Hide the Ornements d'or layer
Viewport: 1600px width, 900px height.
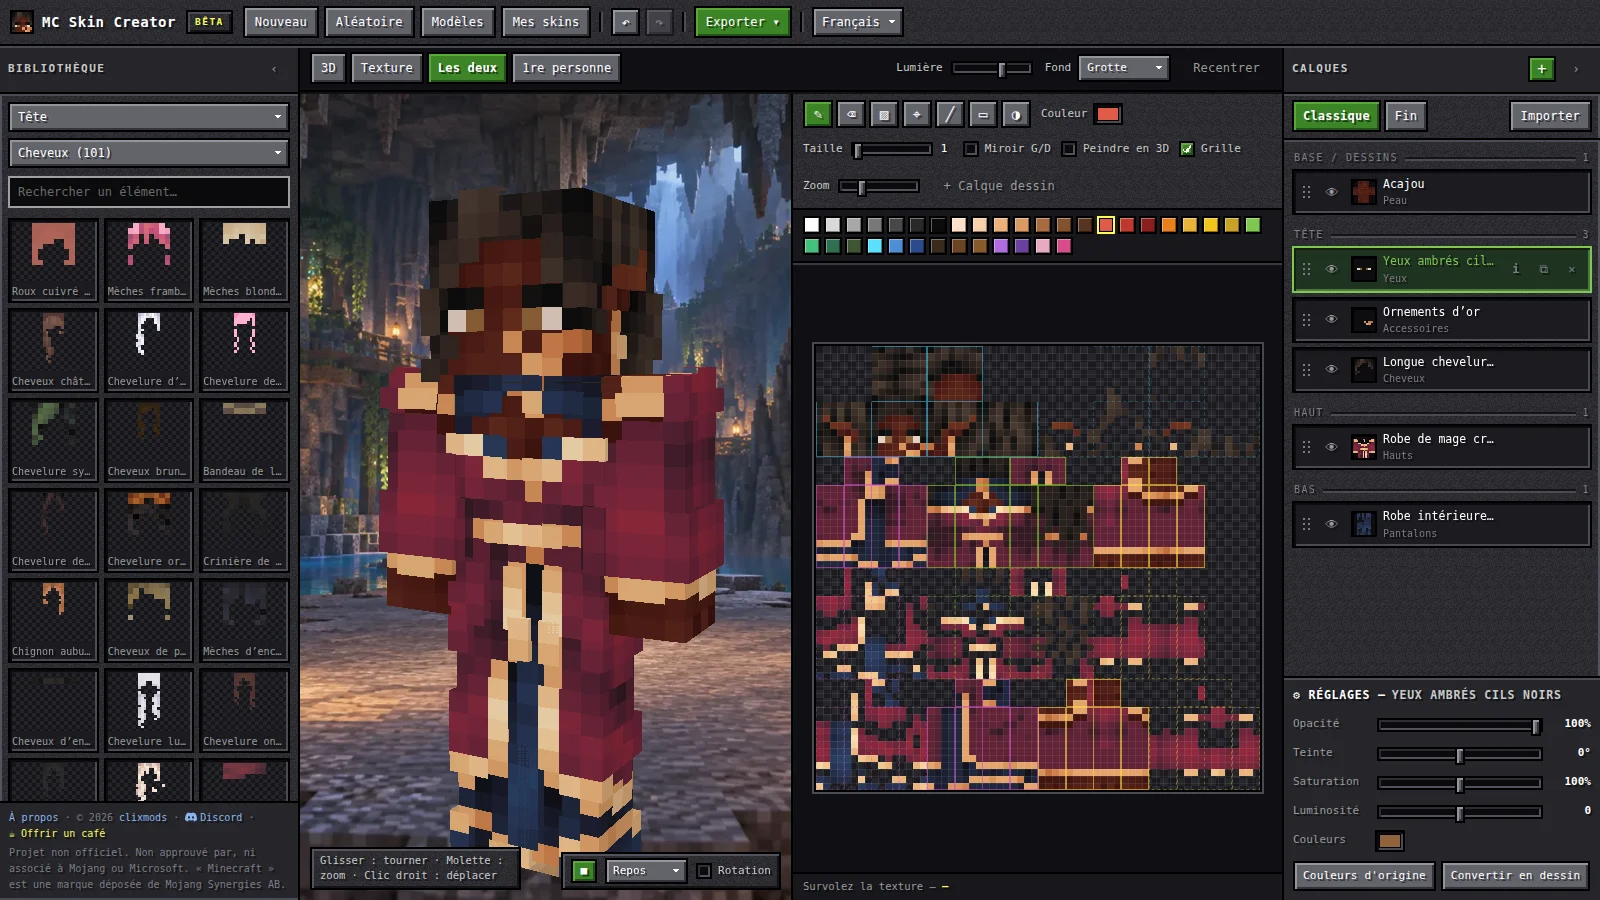click(x=1331, y=319)
